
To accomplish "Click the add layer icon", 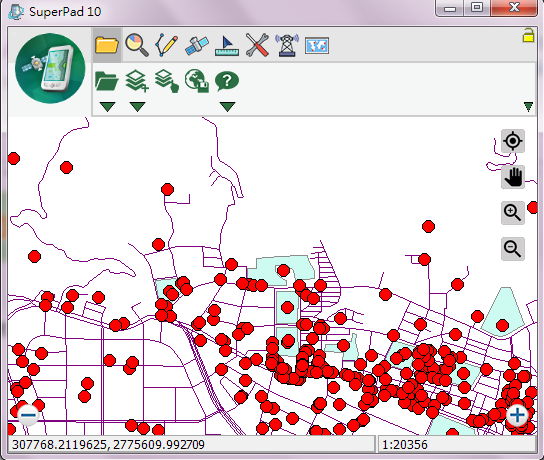I will click(x=137, y=81).
